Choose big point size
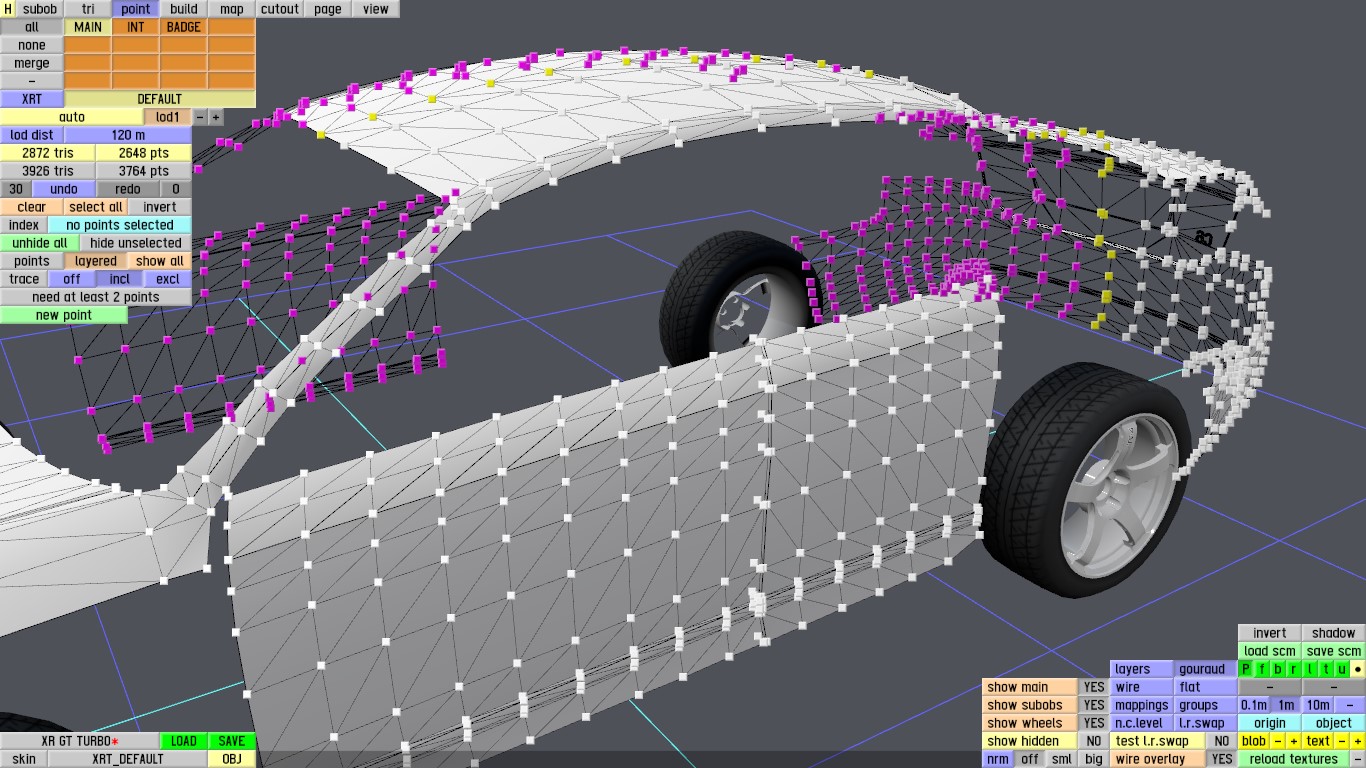1366x768 pixels. click(x=1094, y=759)
